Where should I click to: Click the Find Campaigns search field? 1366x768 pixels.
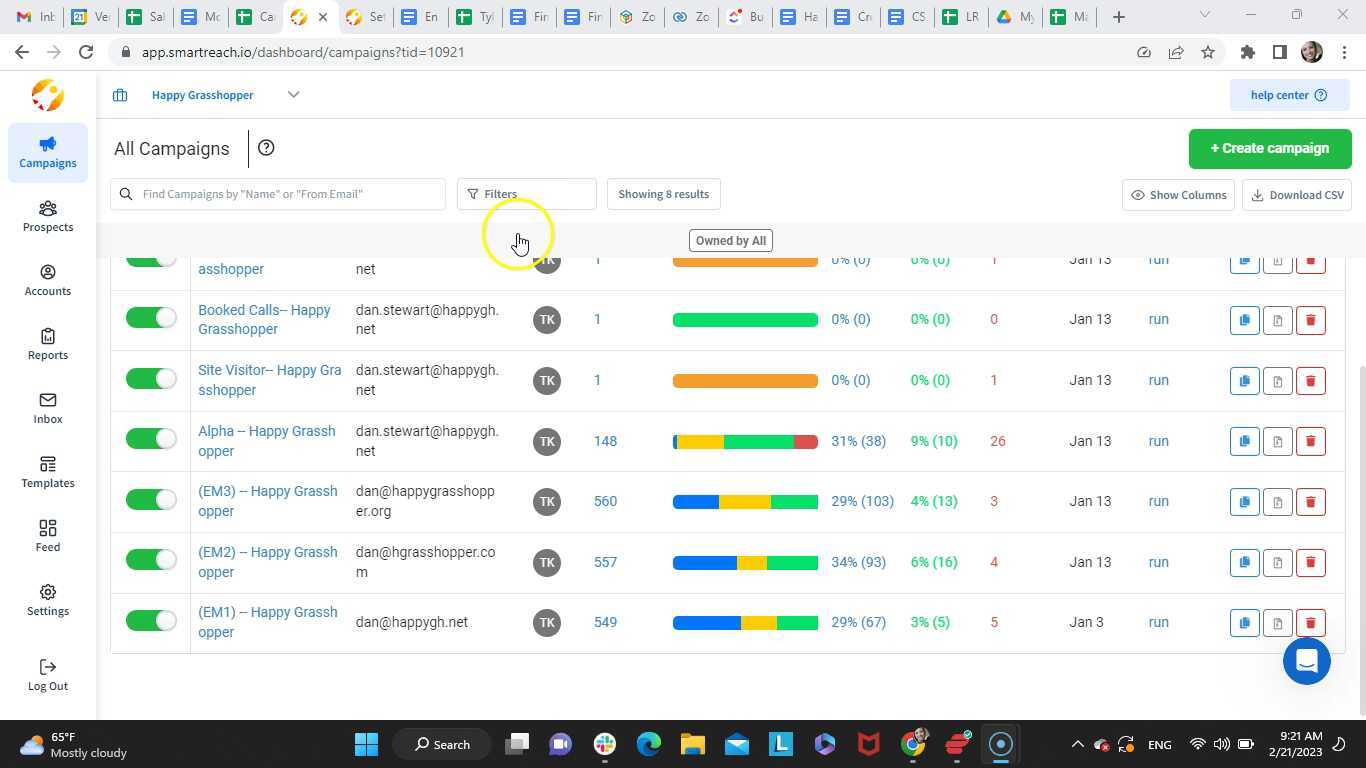point(285,194)
